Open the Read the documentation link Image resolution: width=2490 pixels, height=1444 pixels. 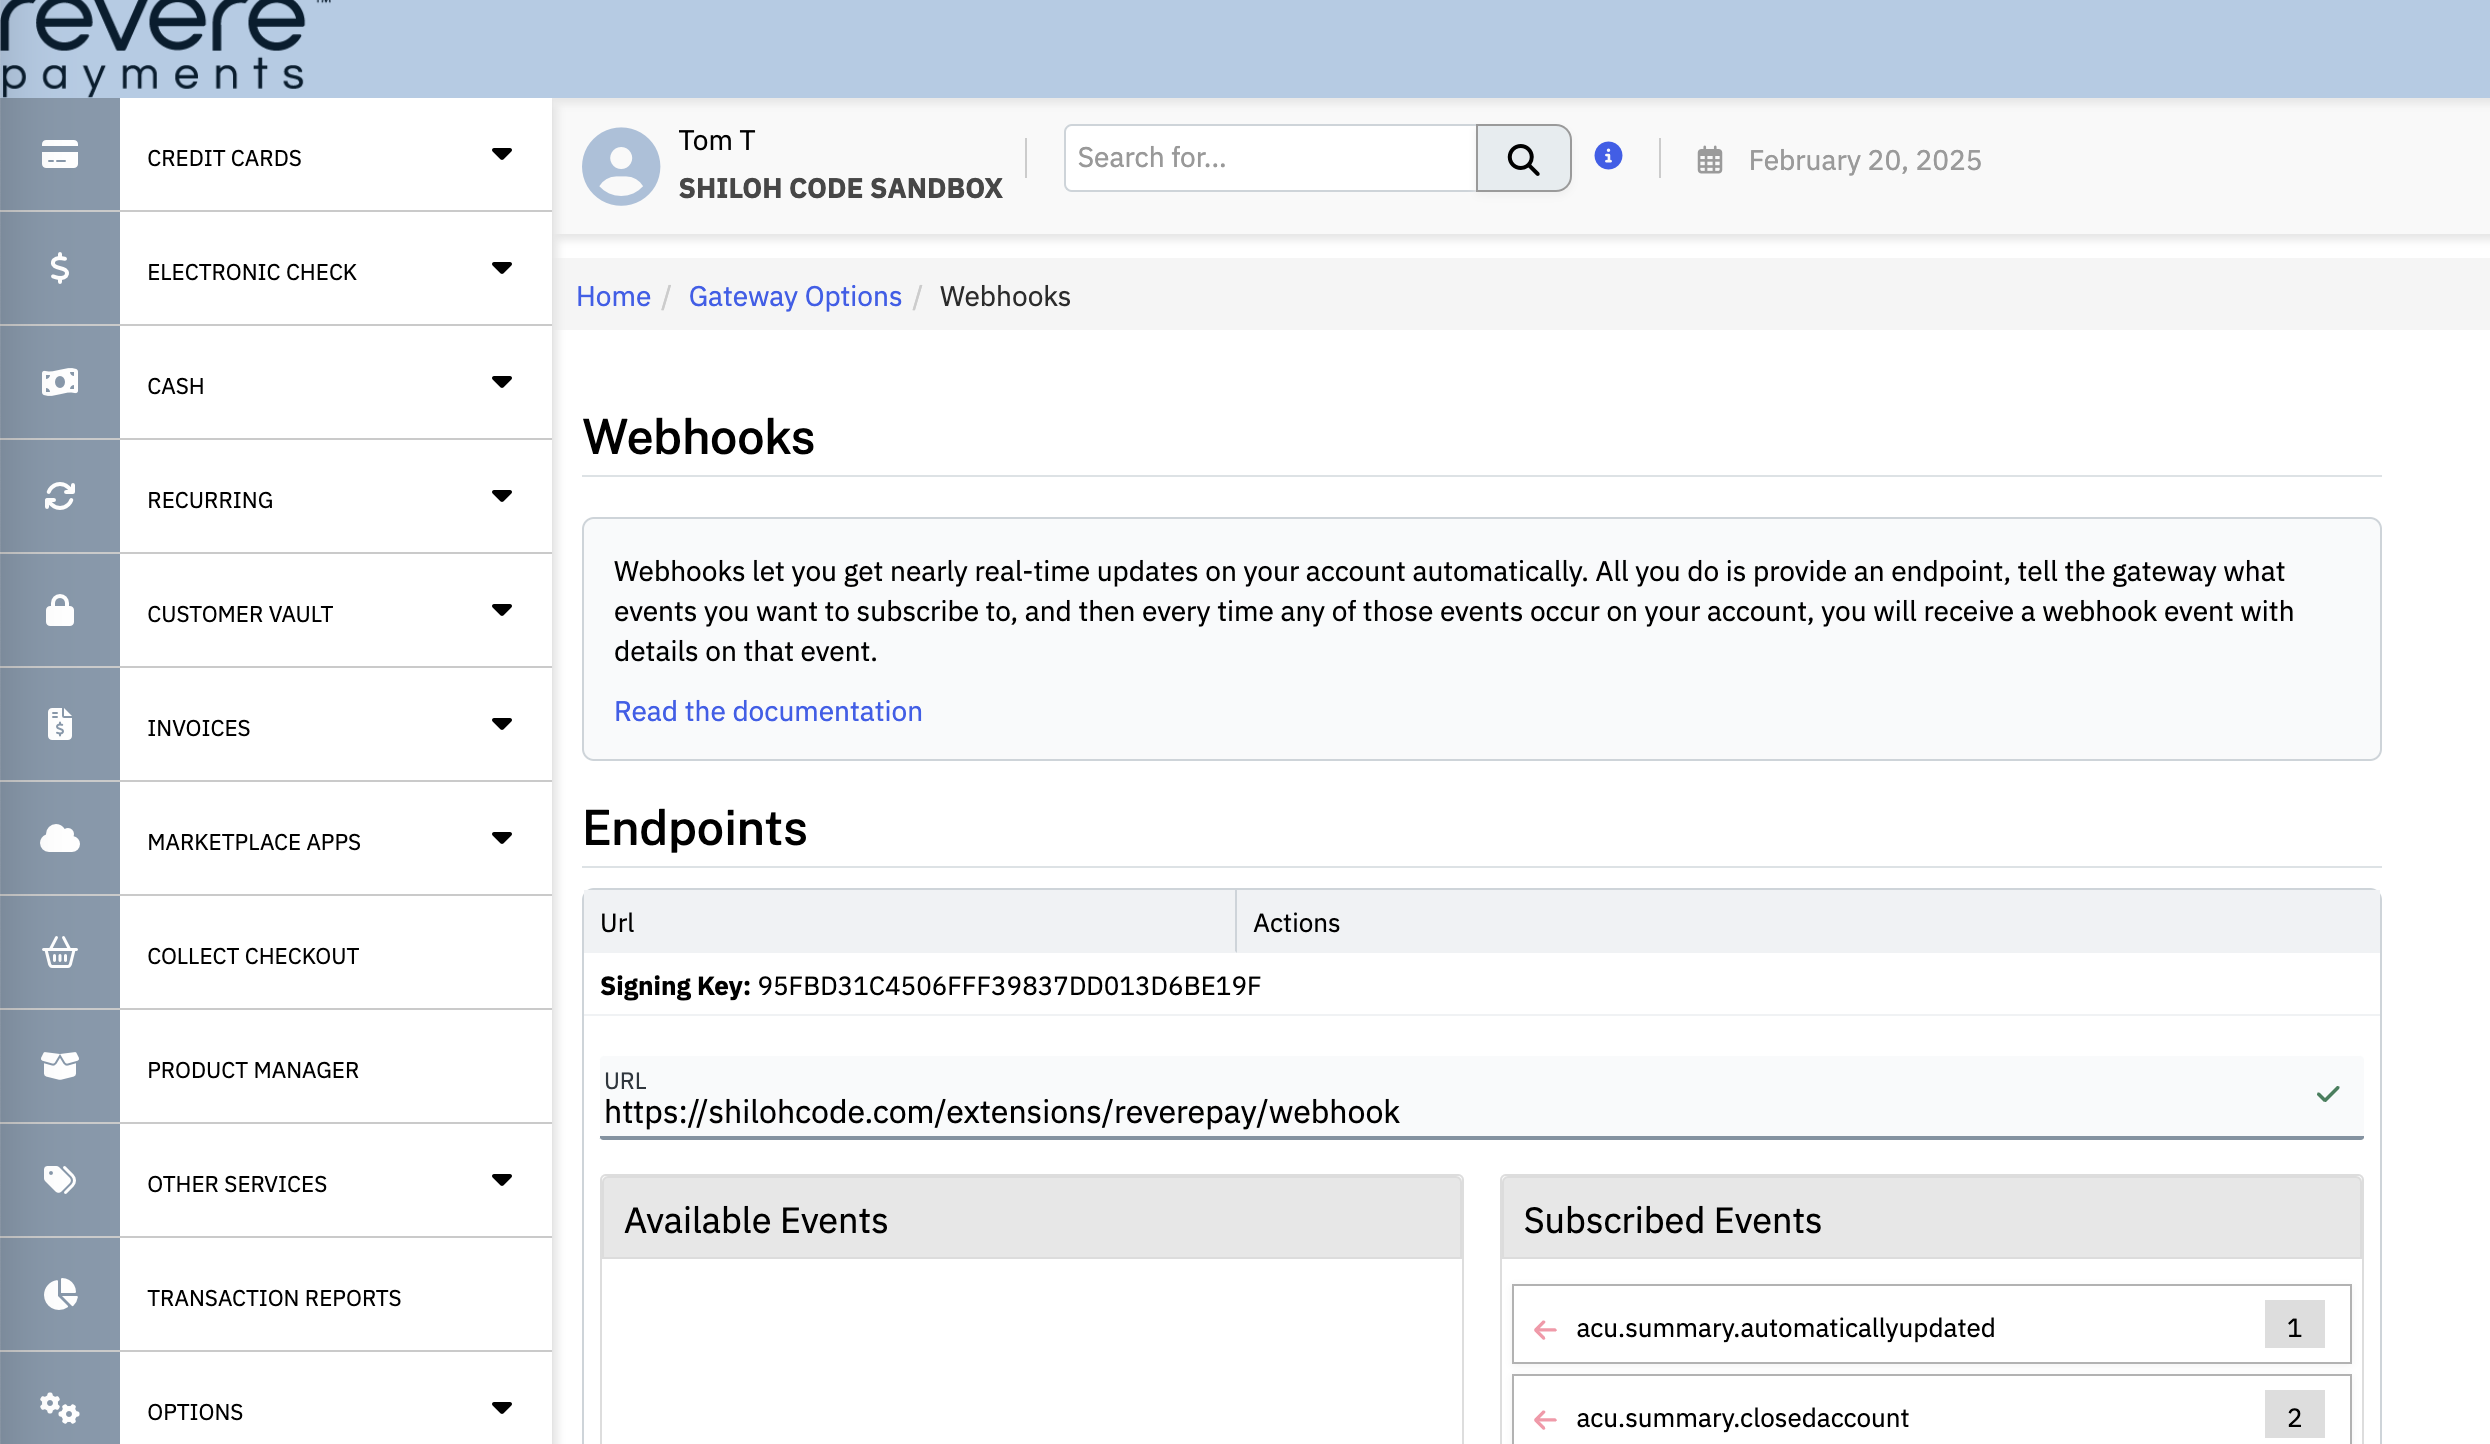(768, 711)
